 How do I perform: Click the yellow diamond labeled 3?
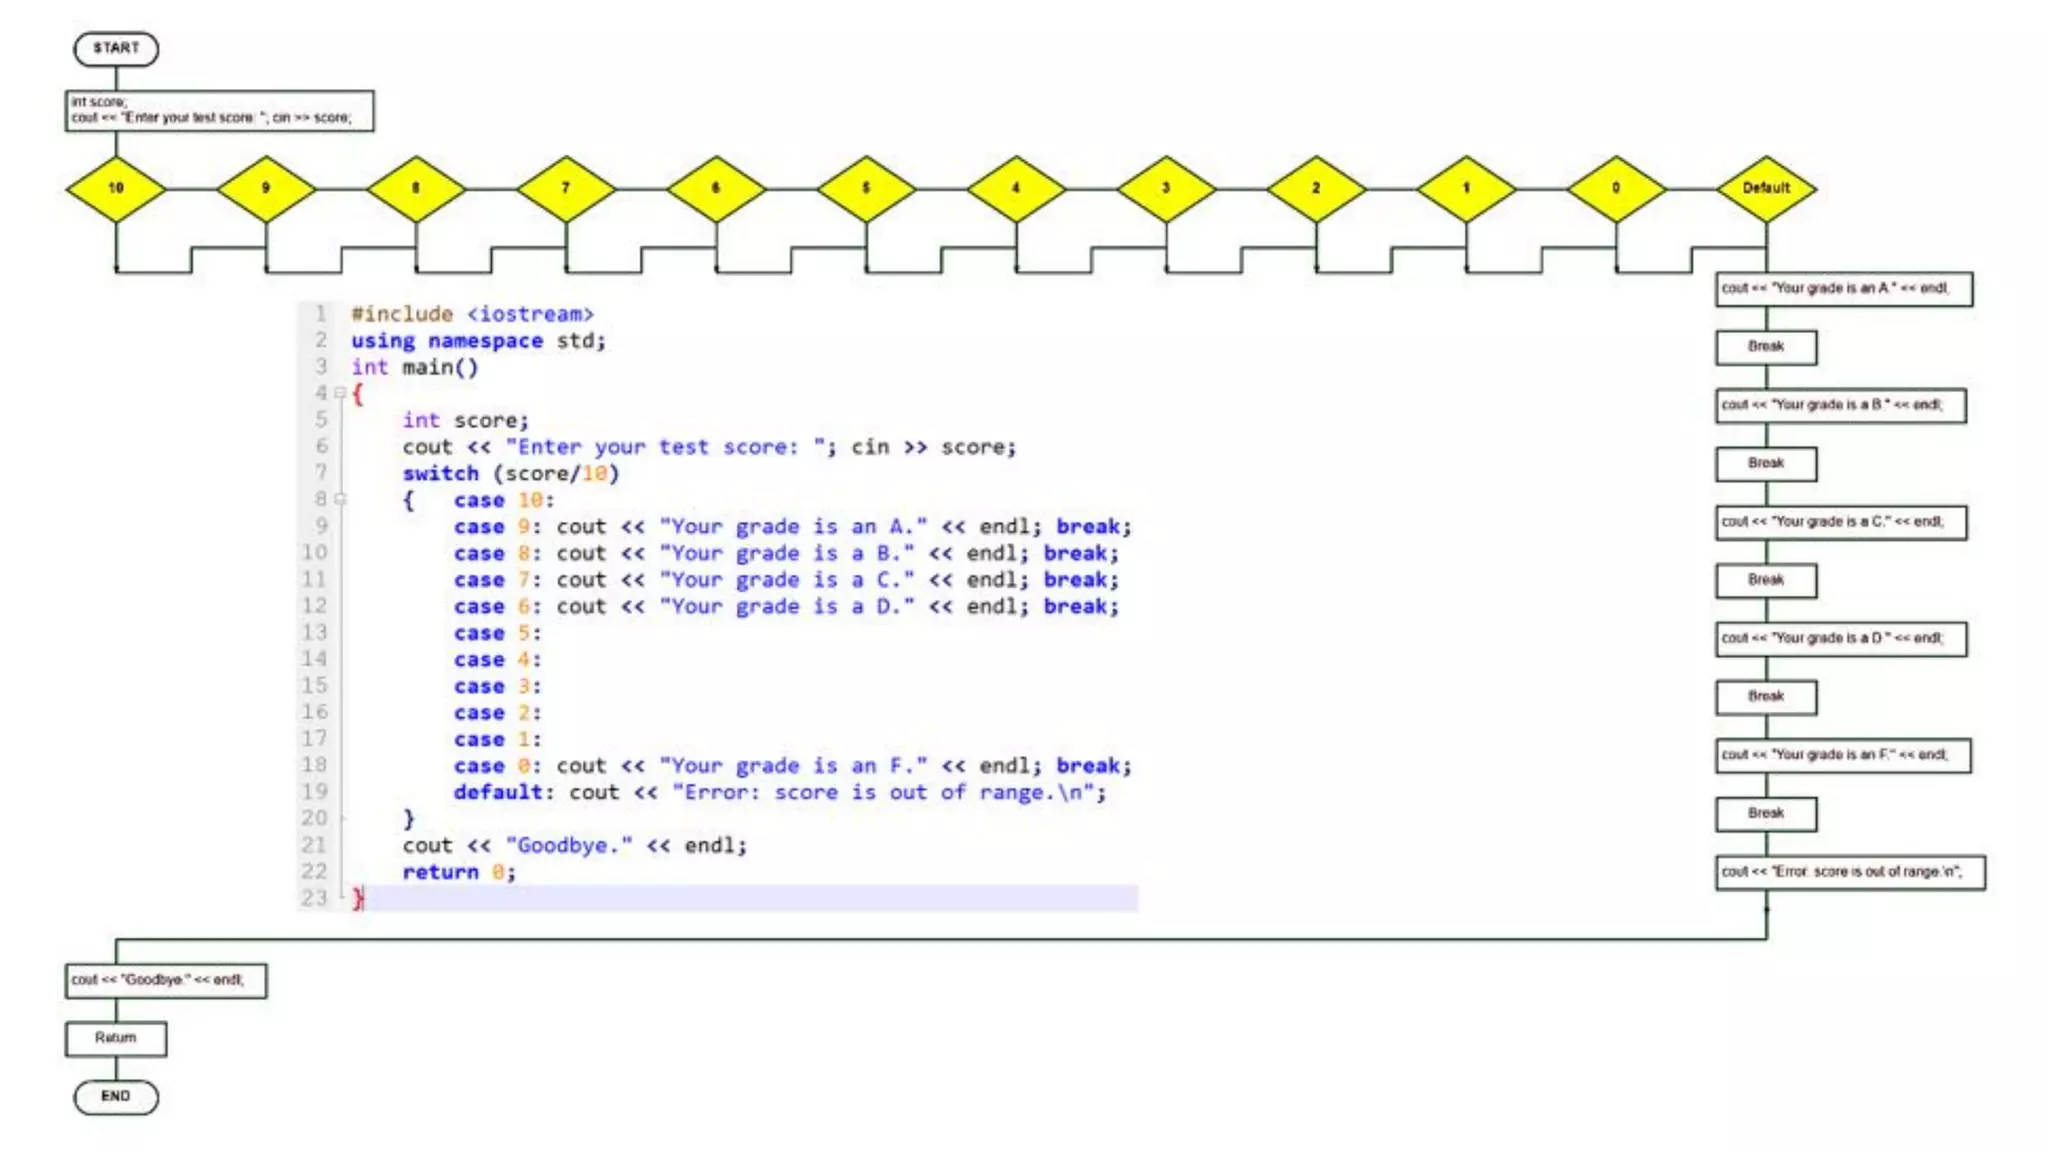[1166, 188]
